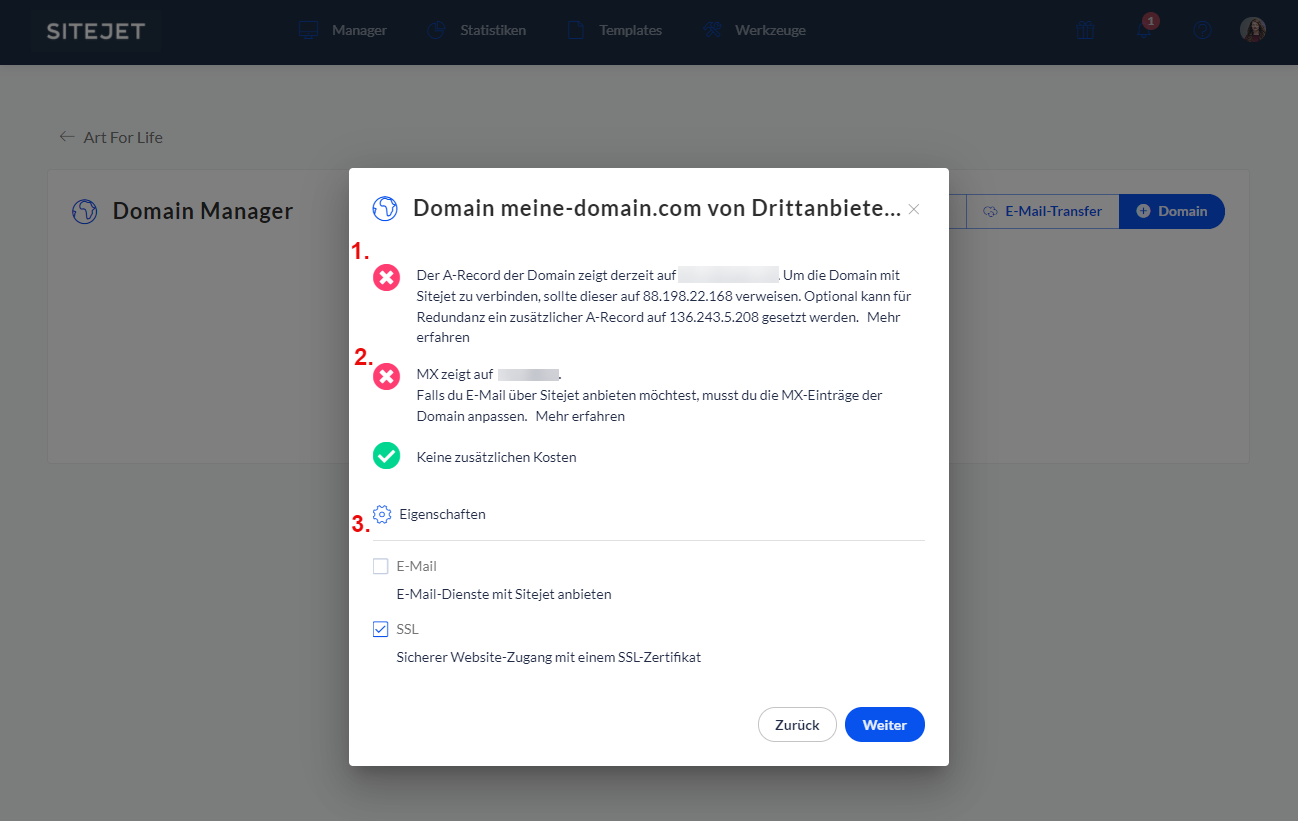Open the notifications bell with red badge
The width and height of the screenshot is (1298, 821).
point(1144,30)
